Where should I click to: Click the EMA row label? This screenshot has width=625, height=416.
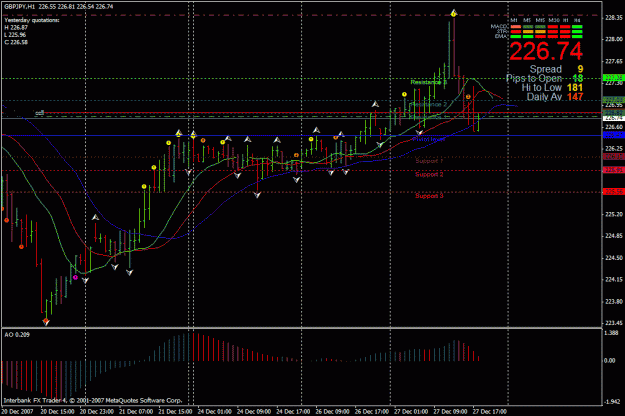501,36
